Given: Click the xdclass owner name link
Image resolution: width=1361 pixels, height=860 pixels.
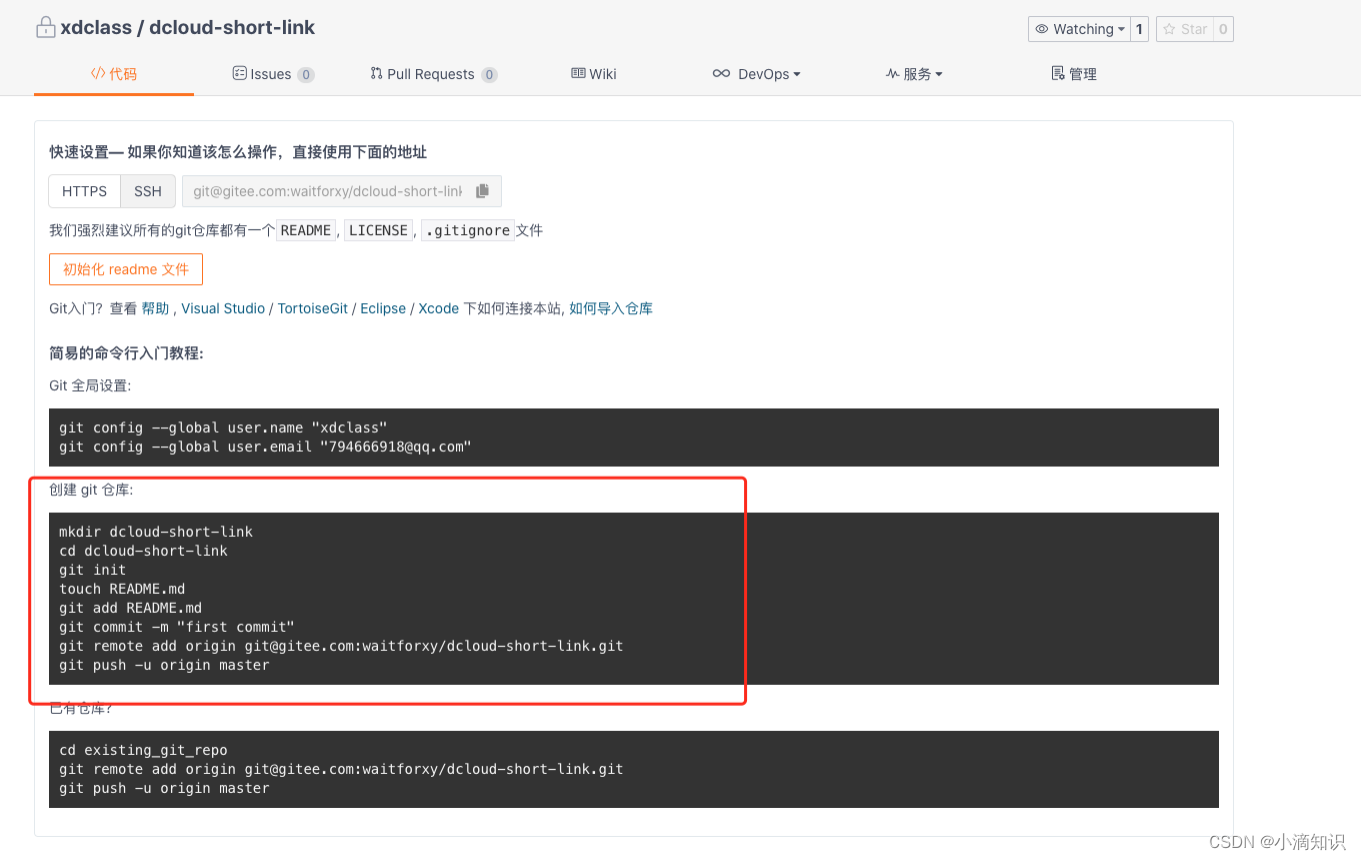Looking at the screenshot, I should (96, 28).
